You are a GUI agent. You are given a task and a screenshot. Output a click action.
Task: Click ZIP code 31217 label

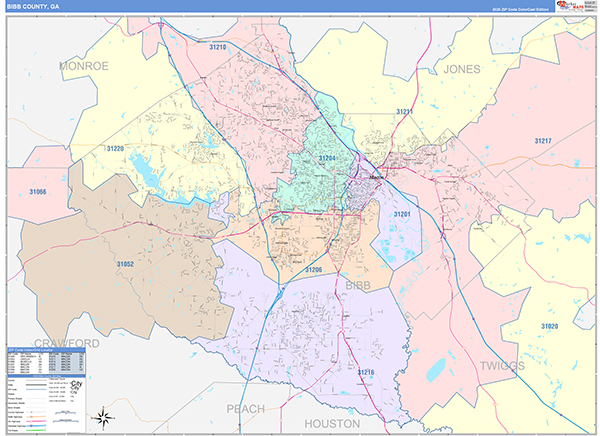pyautogui.click(x=543, y=141)
